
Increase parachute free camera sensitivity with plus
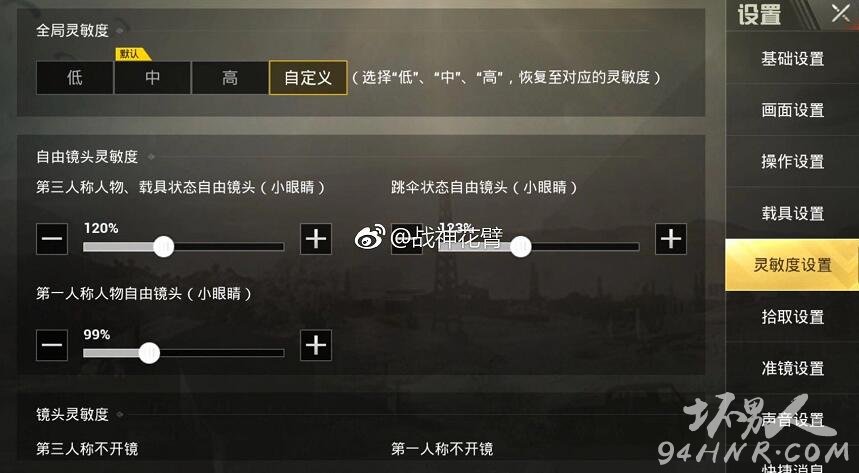tap(671, 239)
